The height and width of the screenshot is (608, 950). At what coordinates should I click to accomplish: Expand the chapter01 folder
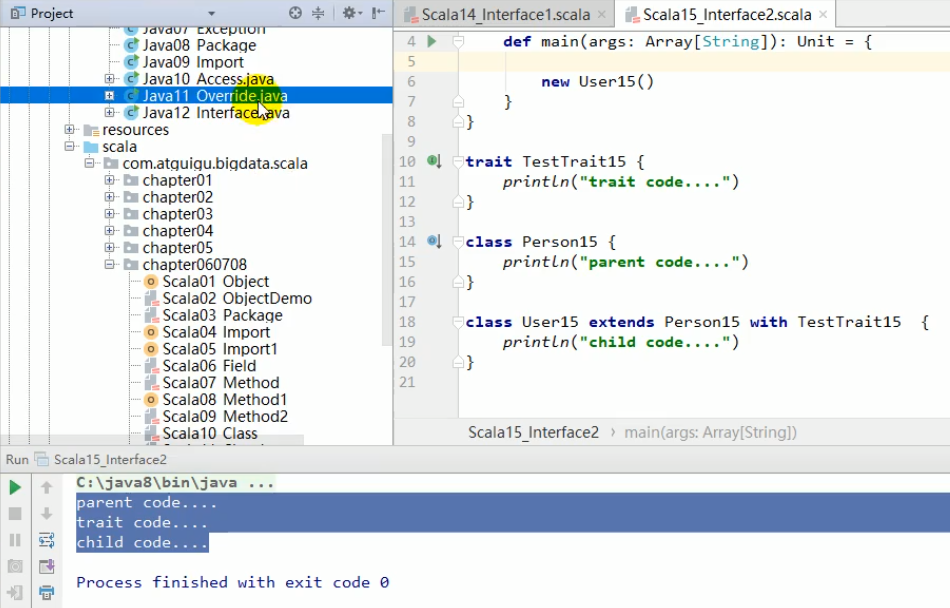[x=109, y=180]
